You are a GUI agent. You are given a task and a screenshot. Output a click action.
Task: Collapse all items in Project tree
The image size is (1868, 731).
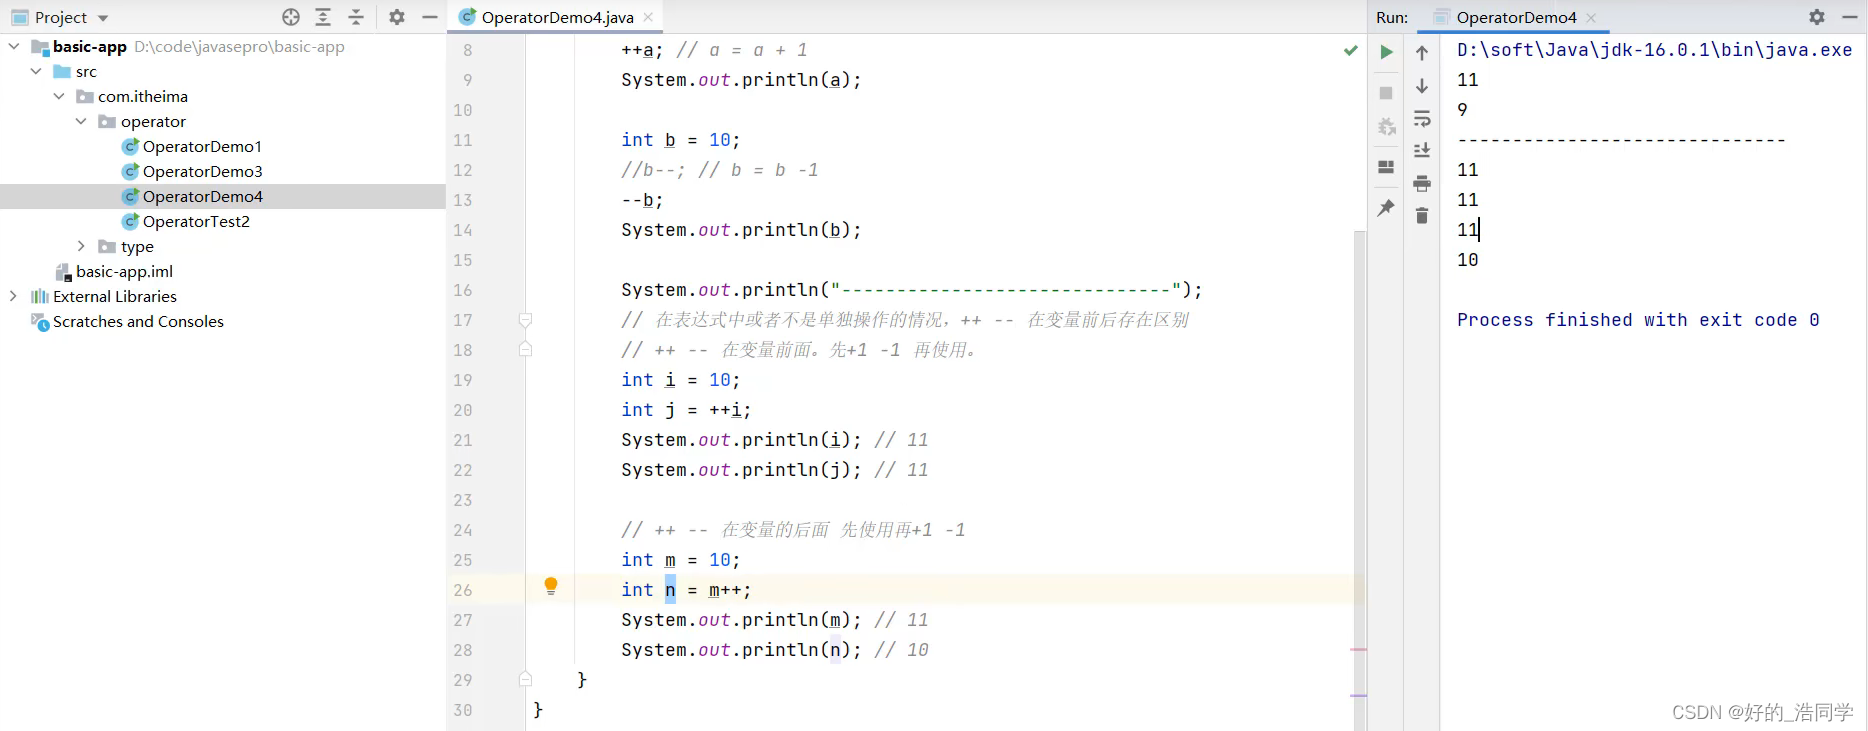pos(356,17)
